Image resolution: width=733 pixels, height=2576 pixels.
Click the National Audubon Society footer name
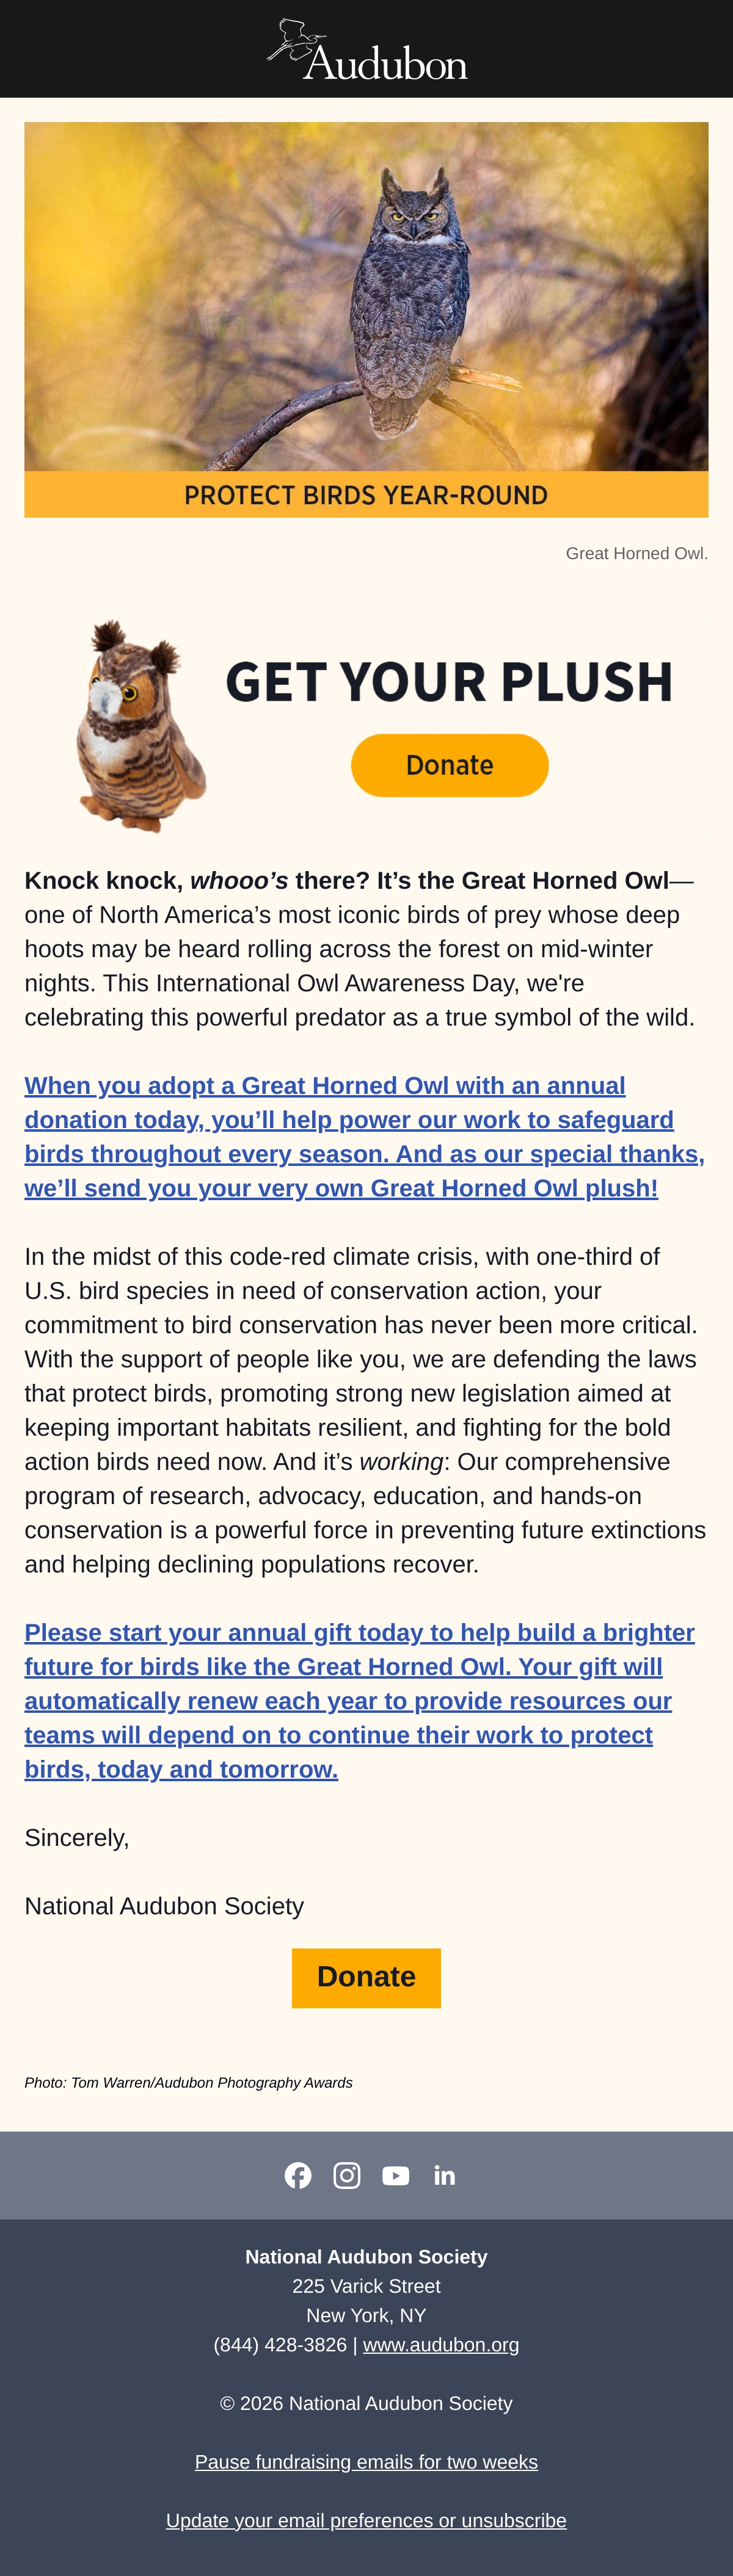click(366, 2256)
